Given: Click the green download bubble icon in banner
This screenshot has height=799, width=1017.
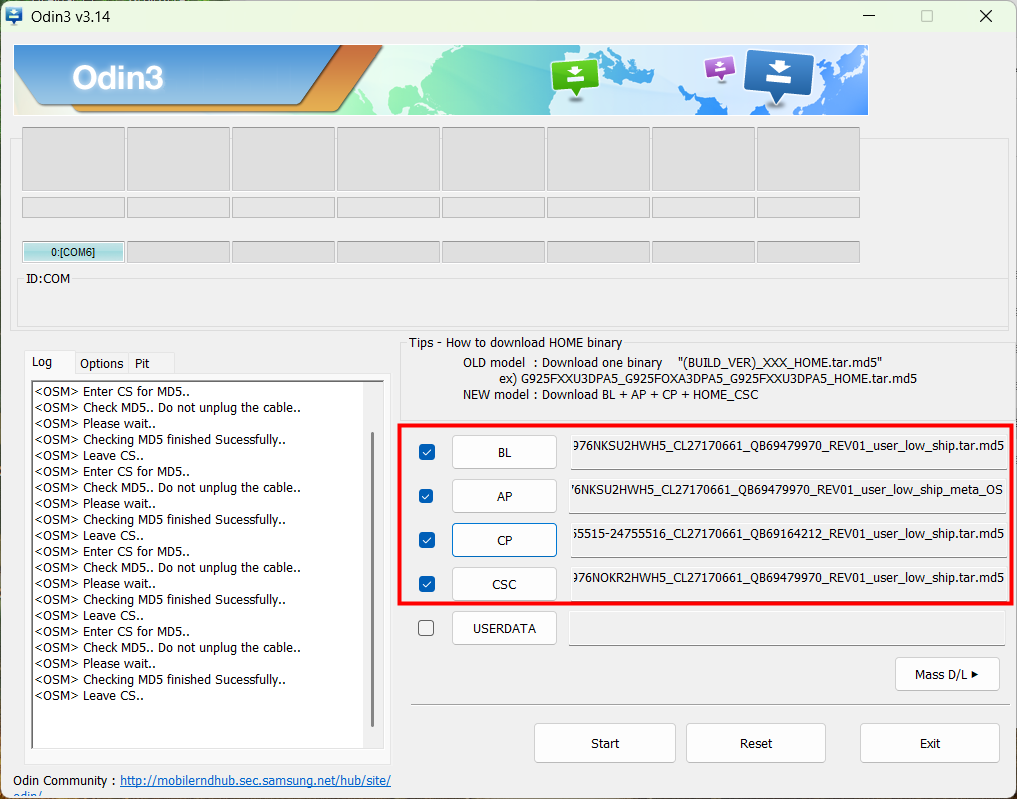Looking at the screenshot, I should pos(575,78).
